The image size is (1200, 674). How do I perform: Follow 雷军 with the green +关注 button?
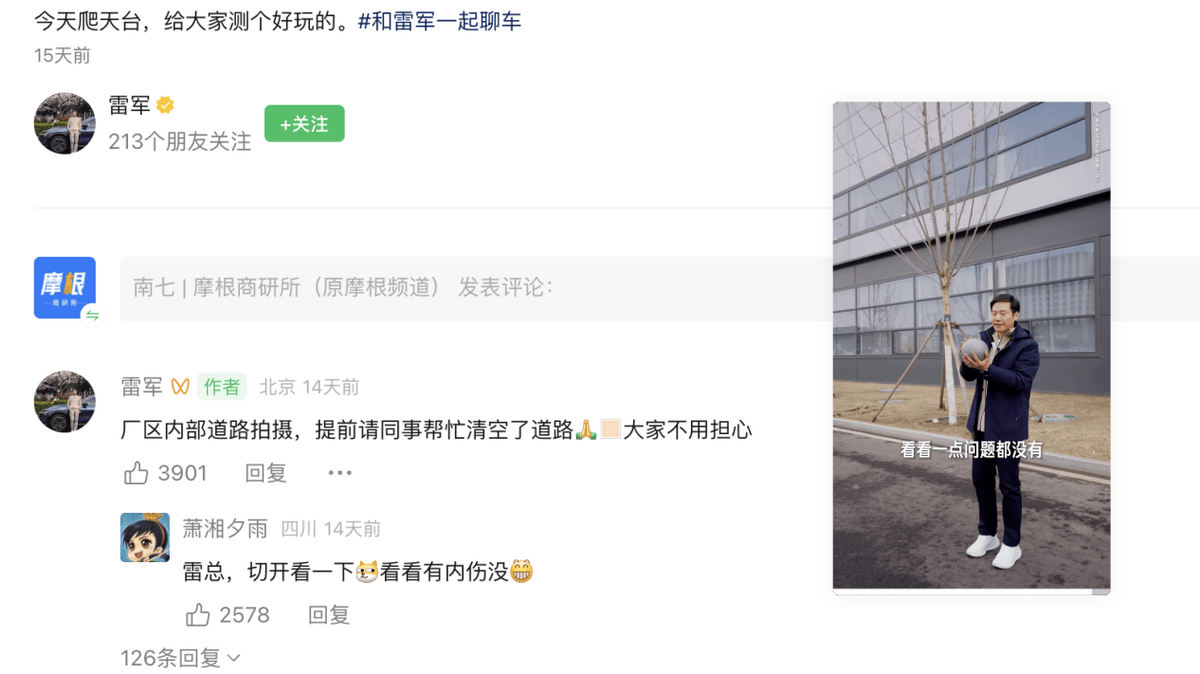click(x=304, y=124)
